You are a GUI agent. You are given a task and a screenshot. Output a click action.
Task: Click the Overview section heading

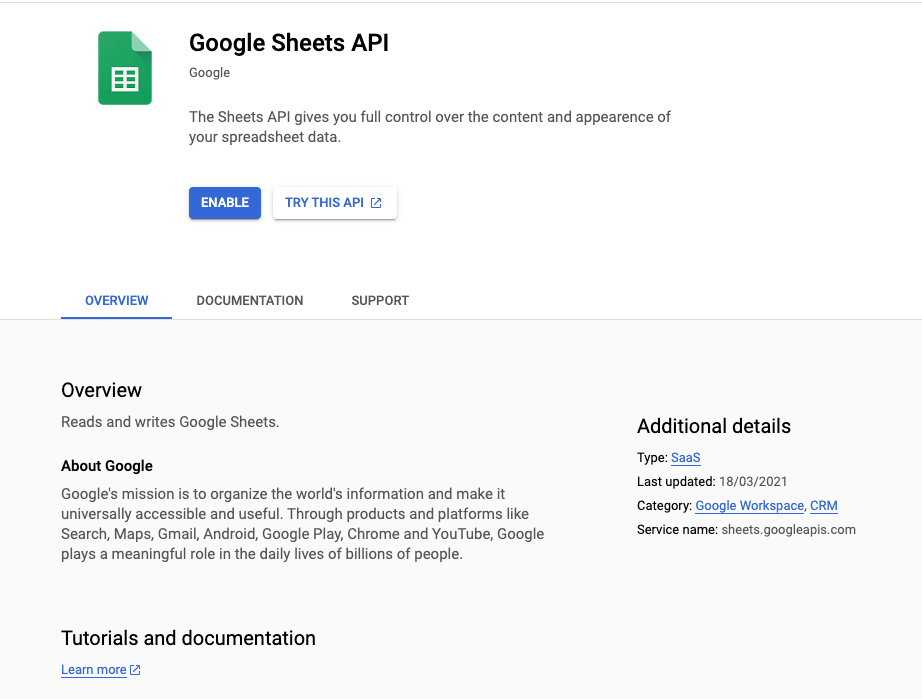(x=103, y=390)
